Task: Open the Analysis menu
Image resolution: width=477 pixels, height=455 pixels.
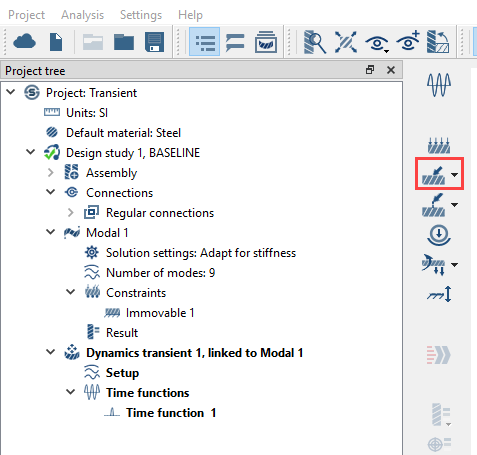Action: [x=82, y=15]
